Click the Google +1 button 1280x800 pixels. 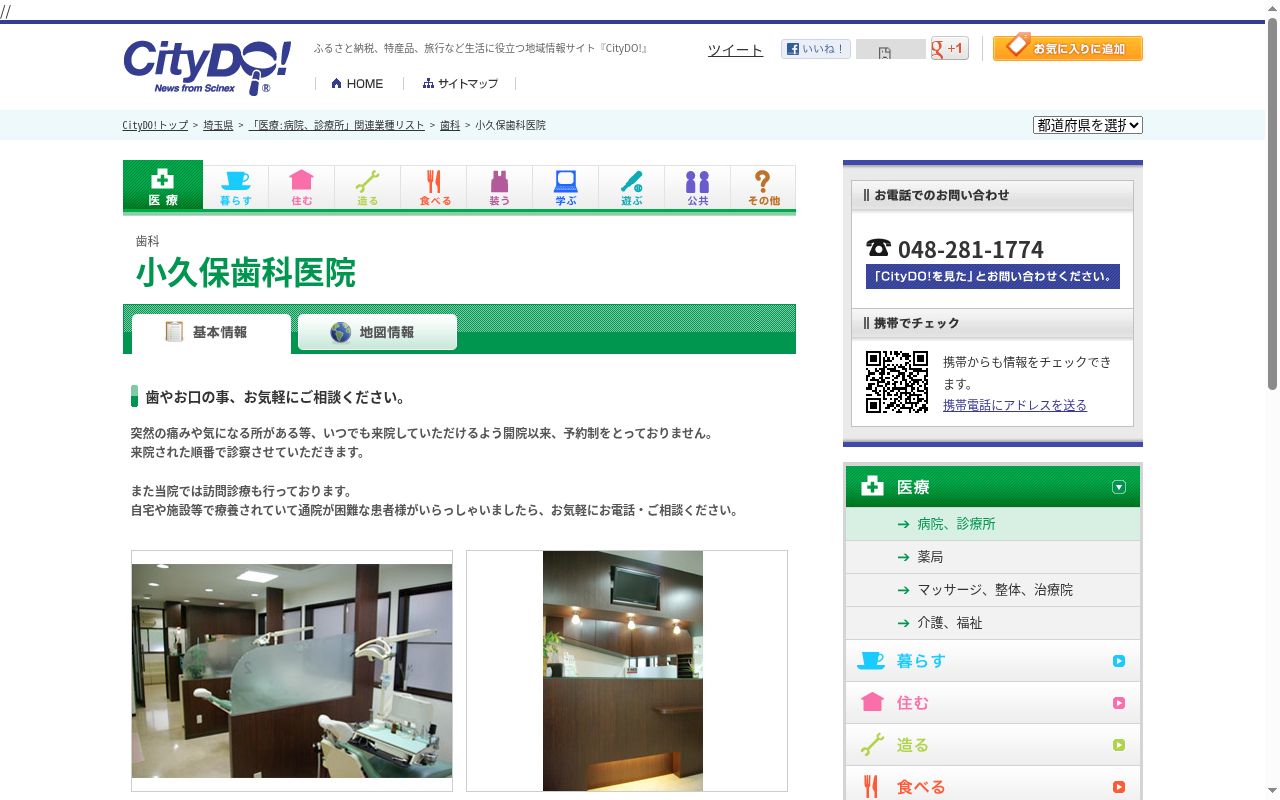coord(950,48)
